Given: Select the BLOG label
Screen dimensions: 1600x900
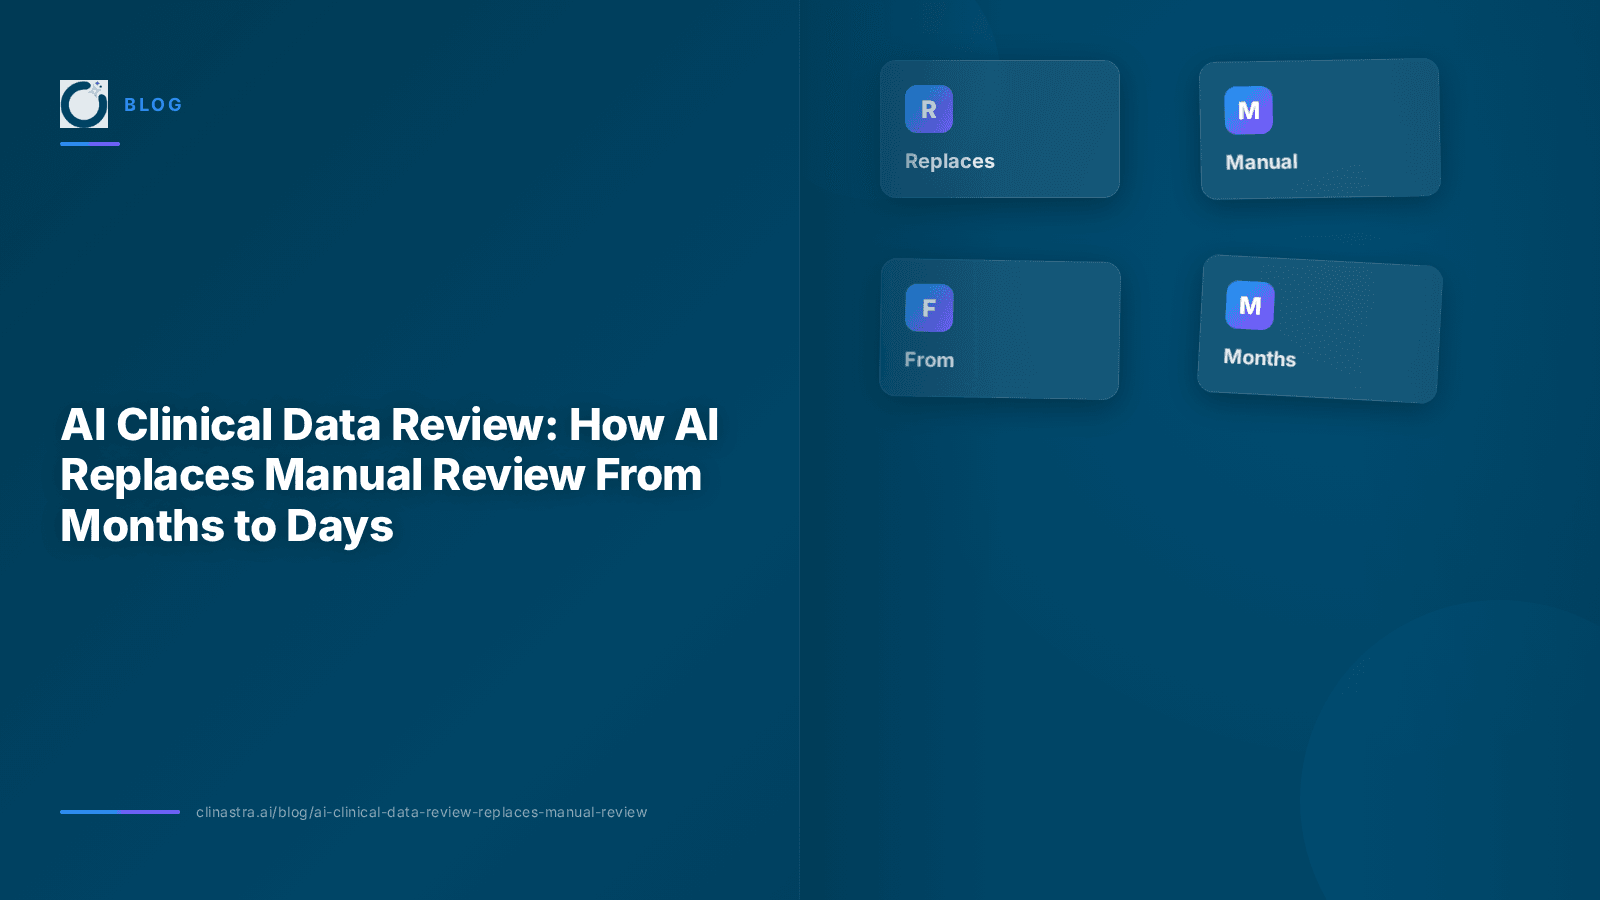Looking at the screenshot, I should click(x=153, y=105).
